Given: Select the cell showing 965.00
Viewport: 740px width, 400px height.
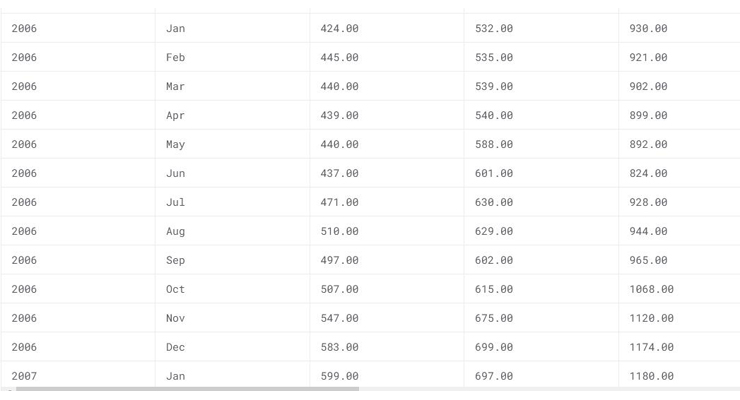Looking at the screenshot, I should 680,260.
